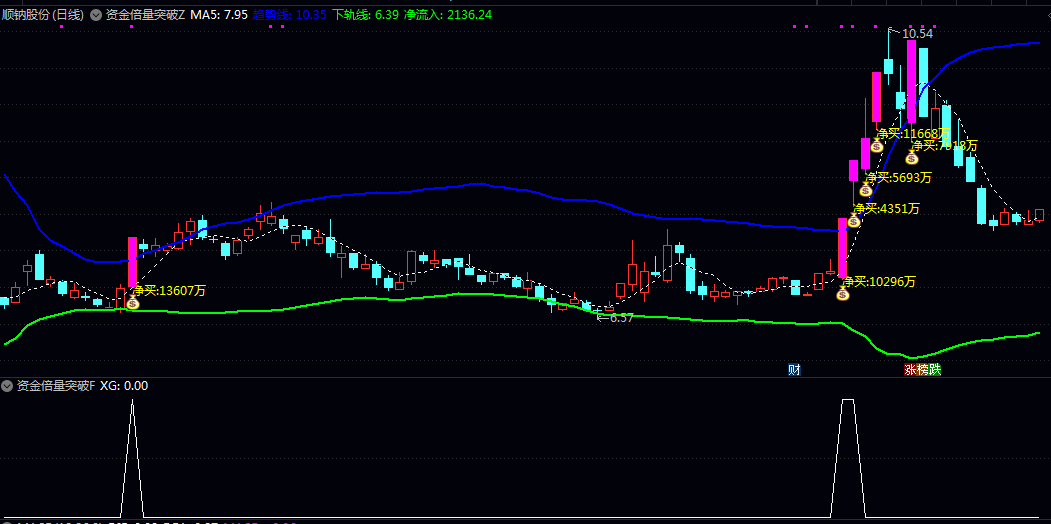Expand the 资金倍量突破Z indicator arrow

96,15
